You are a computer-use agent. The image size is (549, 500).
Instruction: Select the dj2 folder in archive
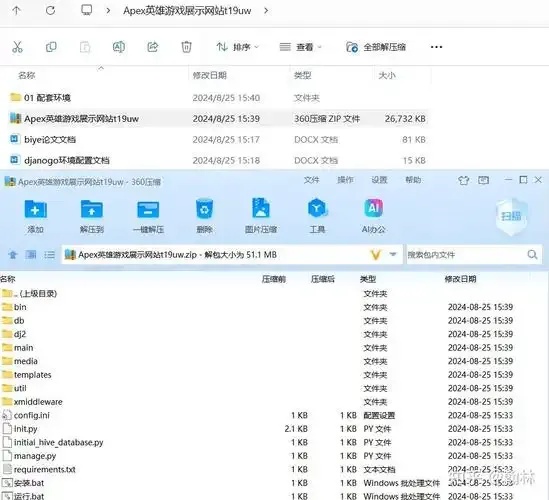[x=14, y=334]
